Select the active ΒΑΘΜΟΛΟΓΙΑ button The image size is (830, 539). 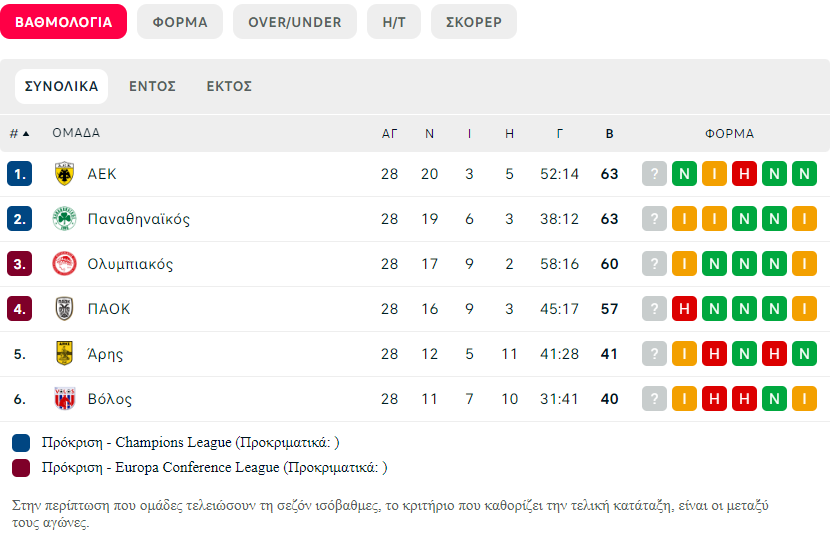coord(64,22)
